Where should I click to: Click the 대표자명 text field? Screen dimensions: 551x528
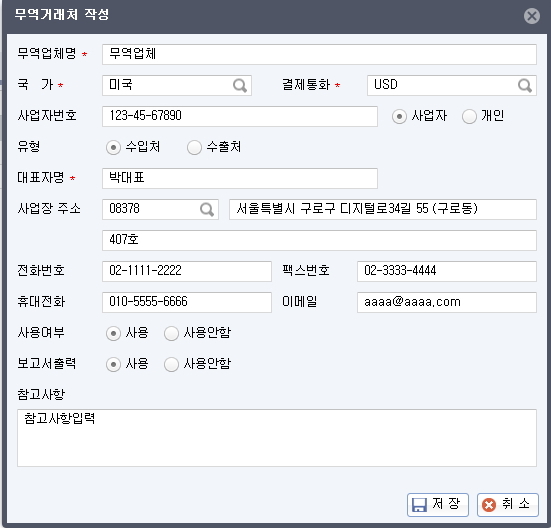coord(240,178)
